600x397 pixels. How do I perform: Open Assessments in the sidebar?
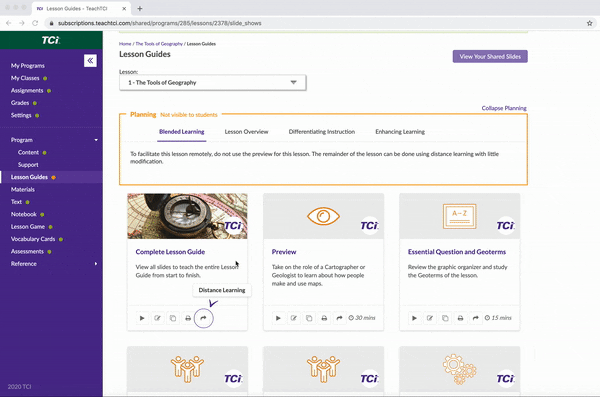[27, 252]
